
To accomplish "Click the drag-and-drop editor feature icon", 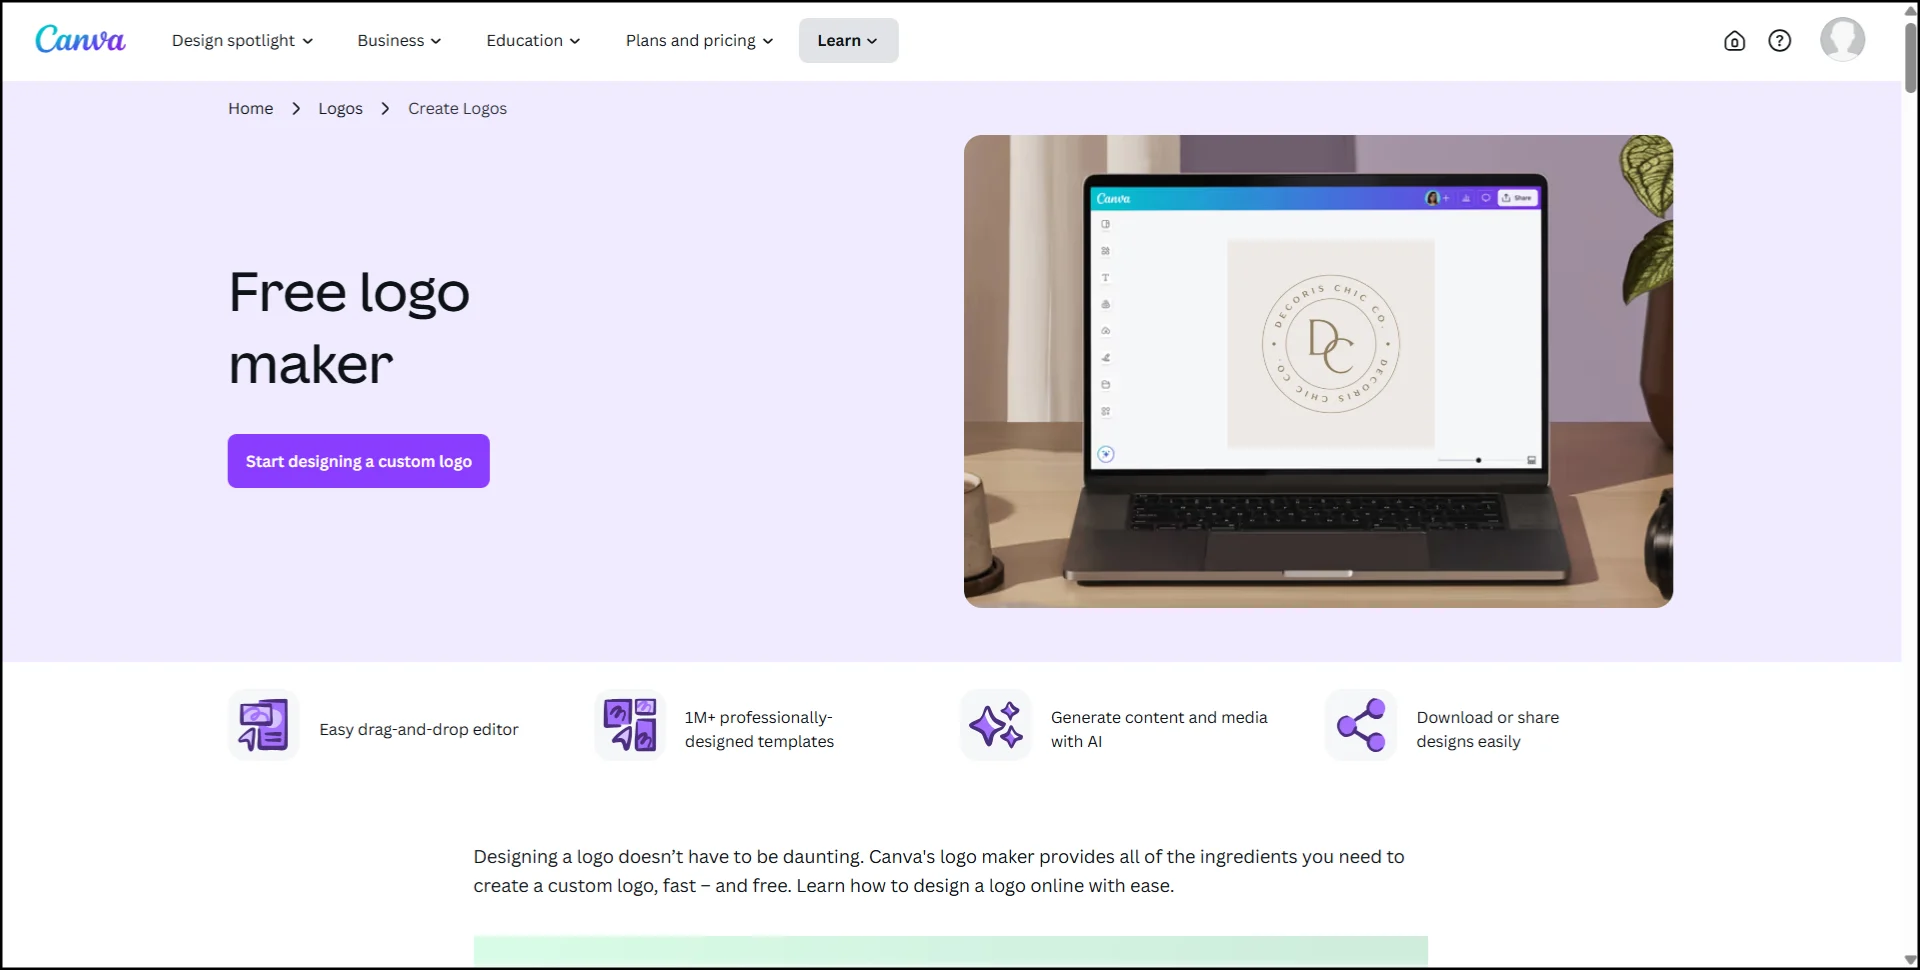I will coord(262,725).
